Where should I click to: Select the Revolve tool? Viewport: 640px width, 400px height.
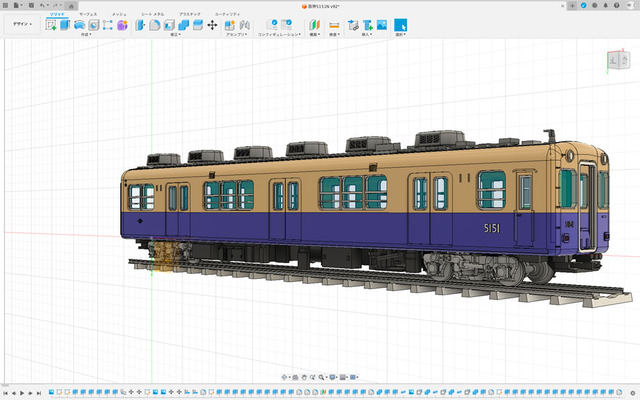click(79, 25)
